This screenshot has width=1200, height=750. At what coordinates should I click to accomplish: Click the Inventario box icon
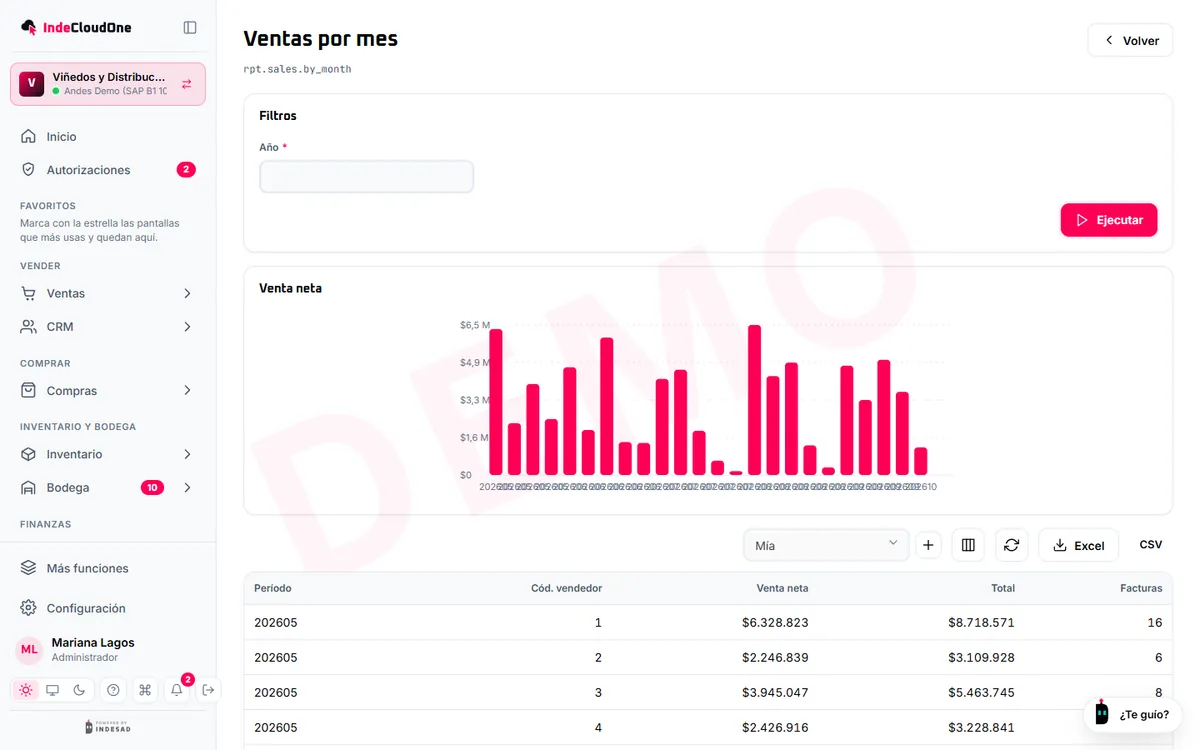coord(29,454)
